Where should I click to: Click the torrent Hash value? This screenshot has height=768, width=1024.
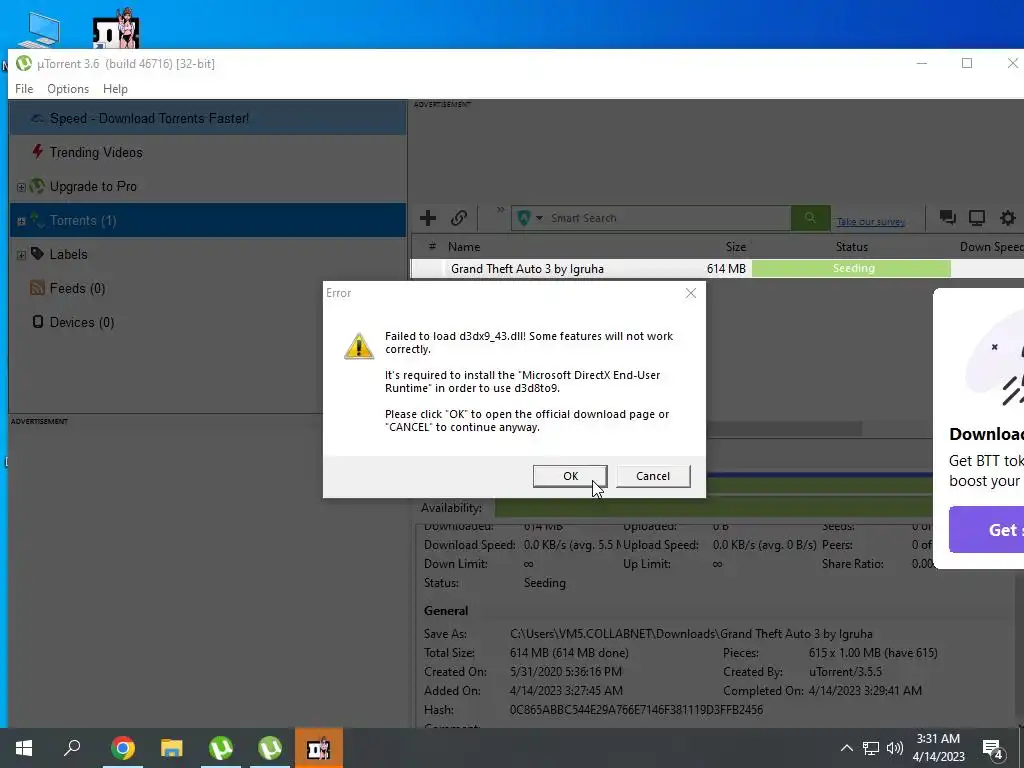[636, 709]
